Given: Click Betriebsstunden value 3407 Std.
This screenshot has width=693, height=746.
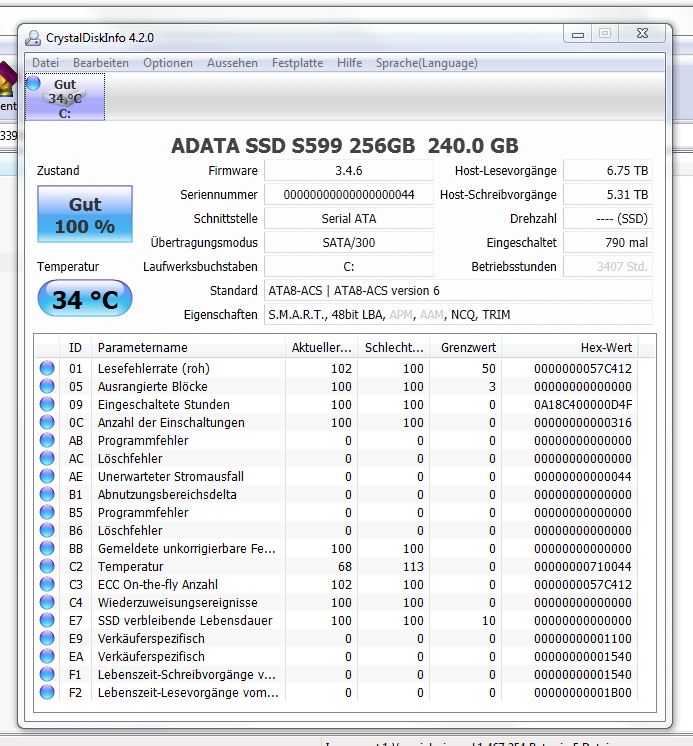Looking at the screenshot, I should coord(608,266).
